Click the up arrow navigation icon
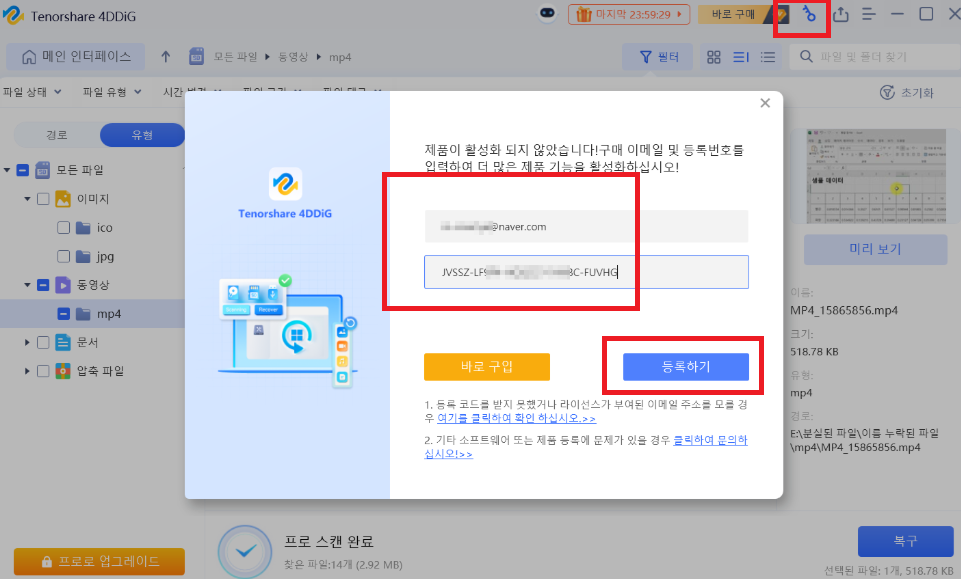The height and width of the screenshot is (579, 961). 165,57
